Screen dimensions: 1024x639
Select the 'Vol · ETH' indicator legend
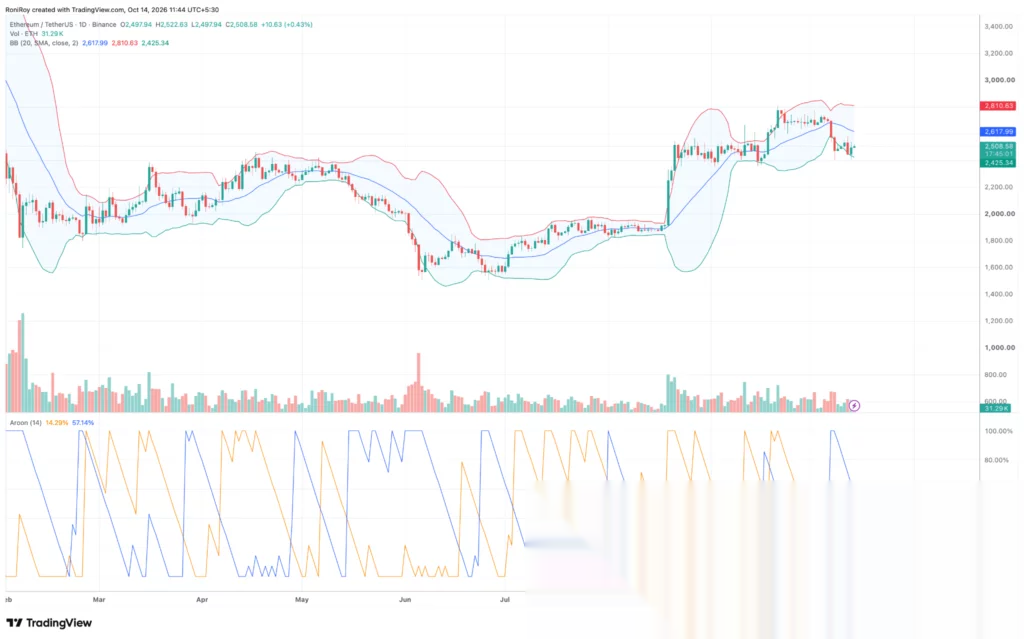tap(24, 34)
